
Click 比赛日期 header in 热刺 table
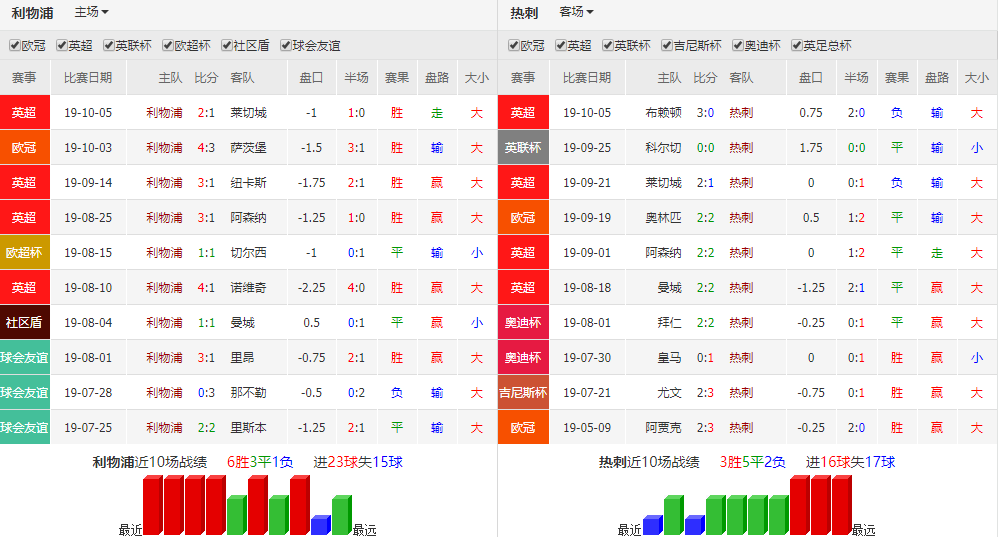[x=587, y=78]
